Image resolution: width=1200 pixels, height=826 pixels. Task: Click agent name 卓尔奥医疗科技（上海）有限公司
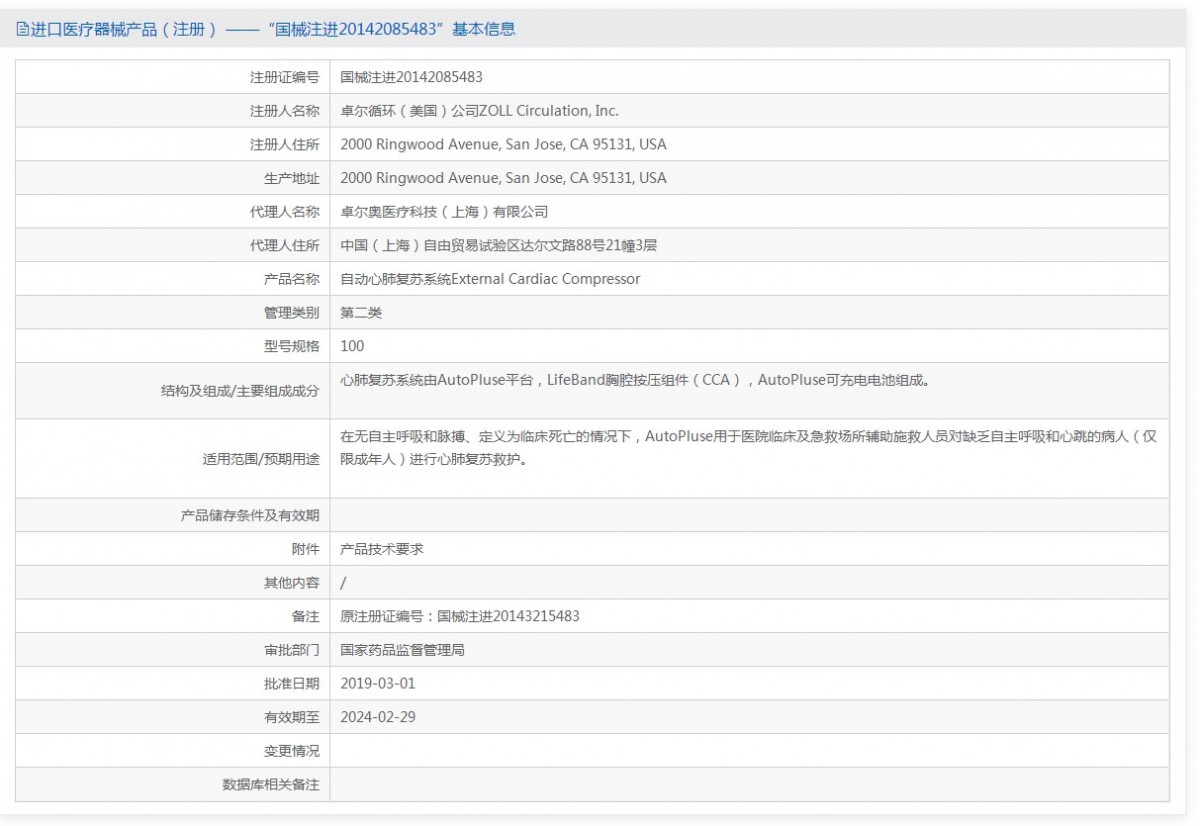[x=444, y=212]
